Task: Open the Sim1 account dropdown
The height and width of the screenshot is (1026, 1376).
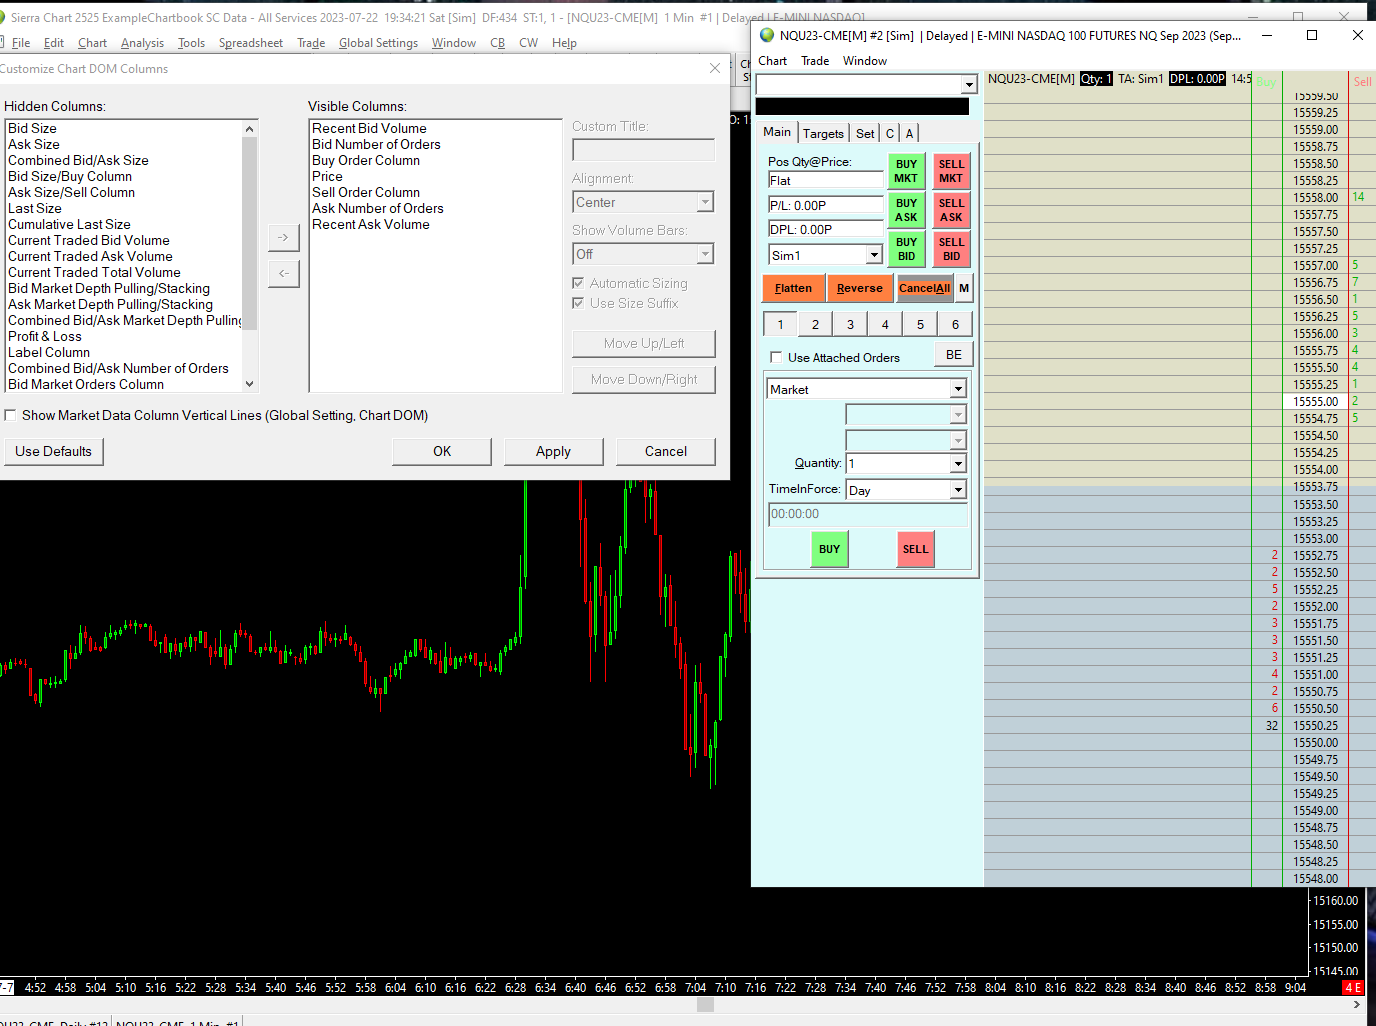Action: point(873,255)
